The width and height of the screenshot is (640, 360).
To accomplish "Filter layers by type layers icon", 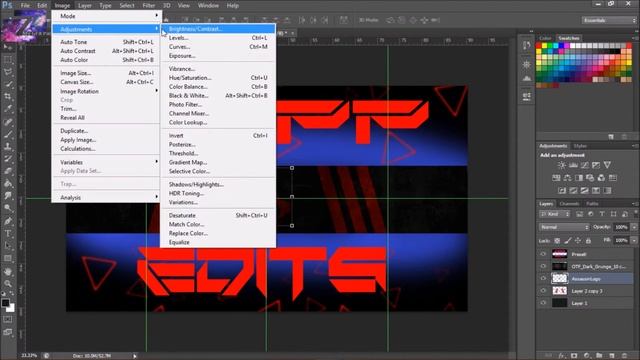I will pos(602,214).
